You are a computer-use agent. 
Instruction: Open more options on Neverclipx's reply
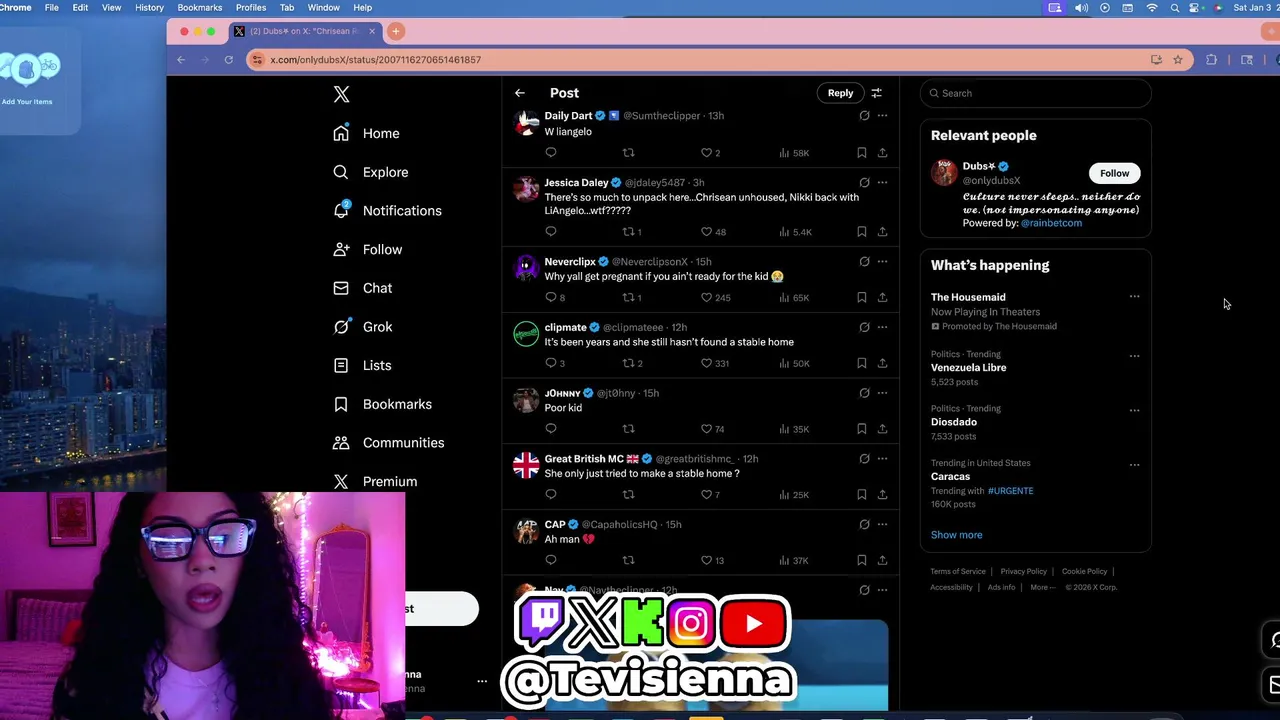[882, 262]
